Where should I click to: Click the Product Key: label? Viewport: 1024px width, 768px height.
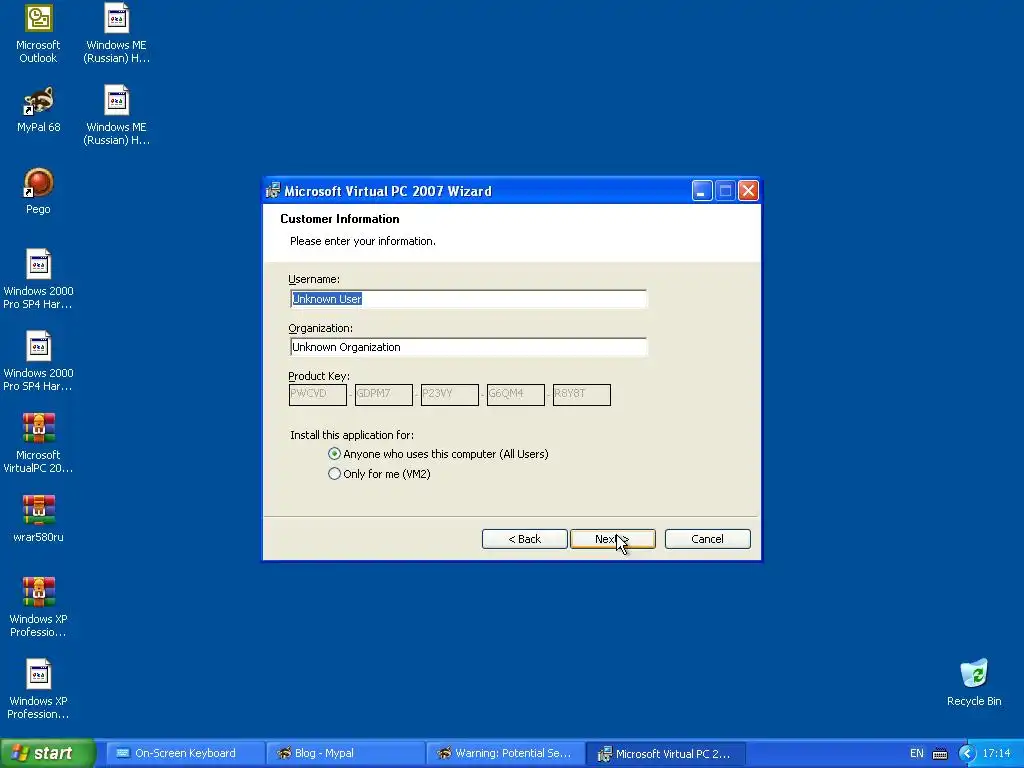319,376
